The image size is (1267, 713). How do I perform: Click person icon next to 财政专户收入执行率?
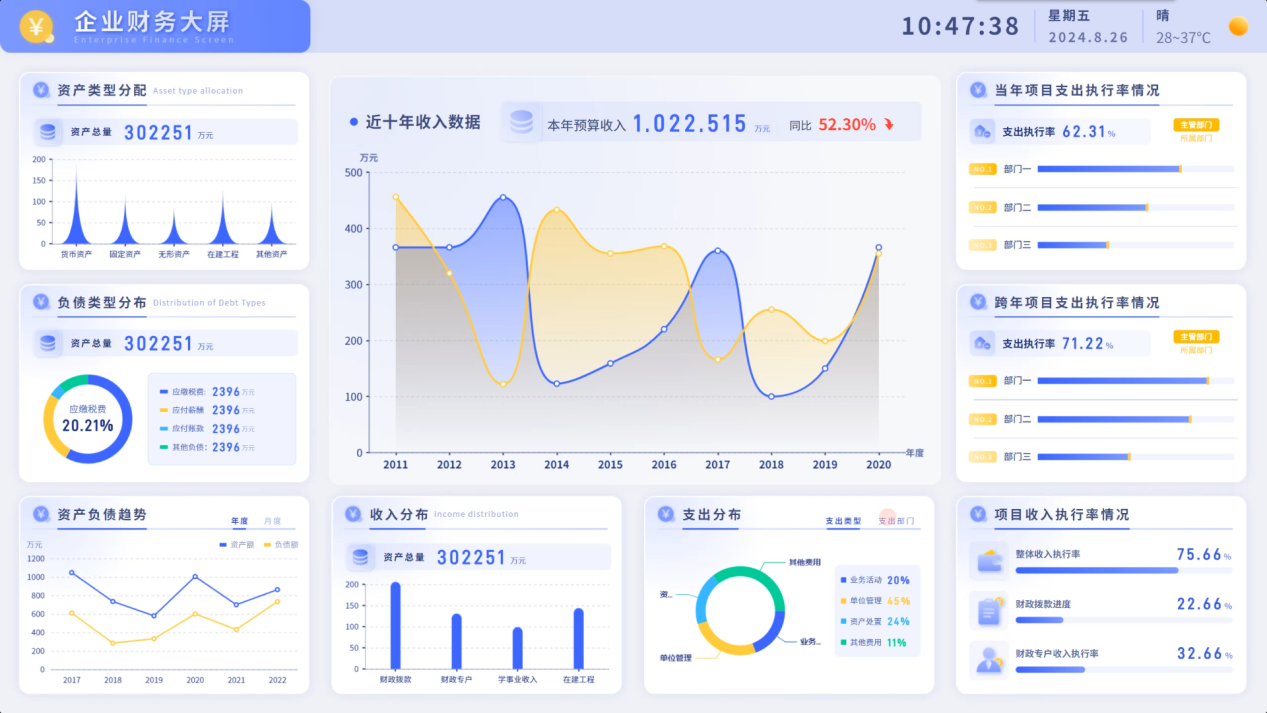click(x=989, y=660)
